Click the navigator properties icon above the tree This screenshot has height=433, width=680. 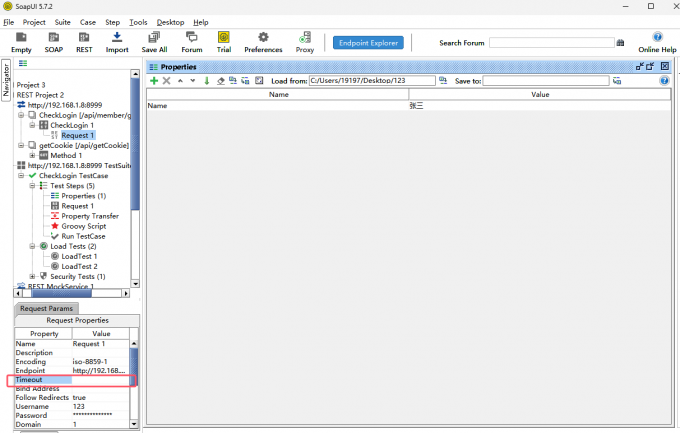coord(23,63)
